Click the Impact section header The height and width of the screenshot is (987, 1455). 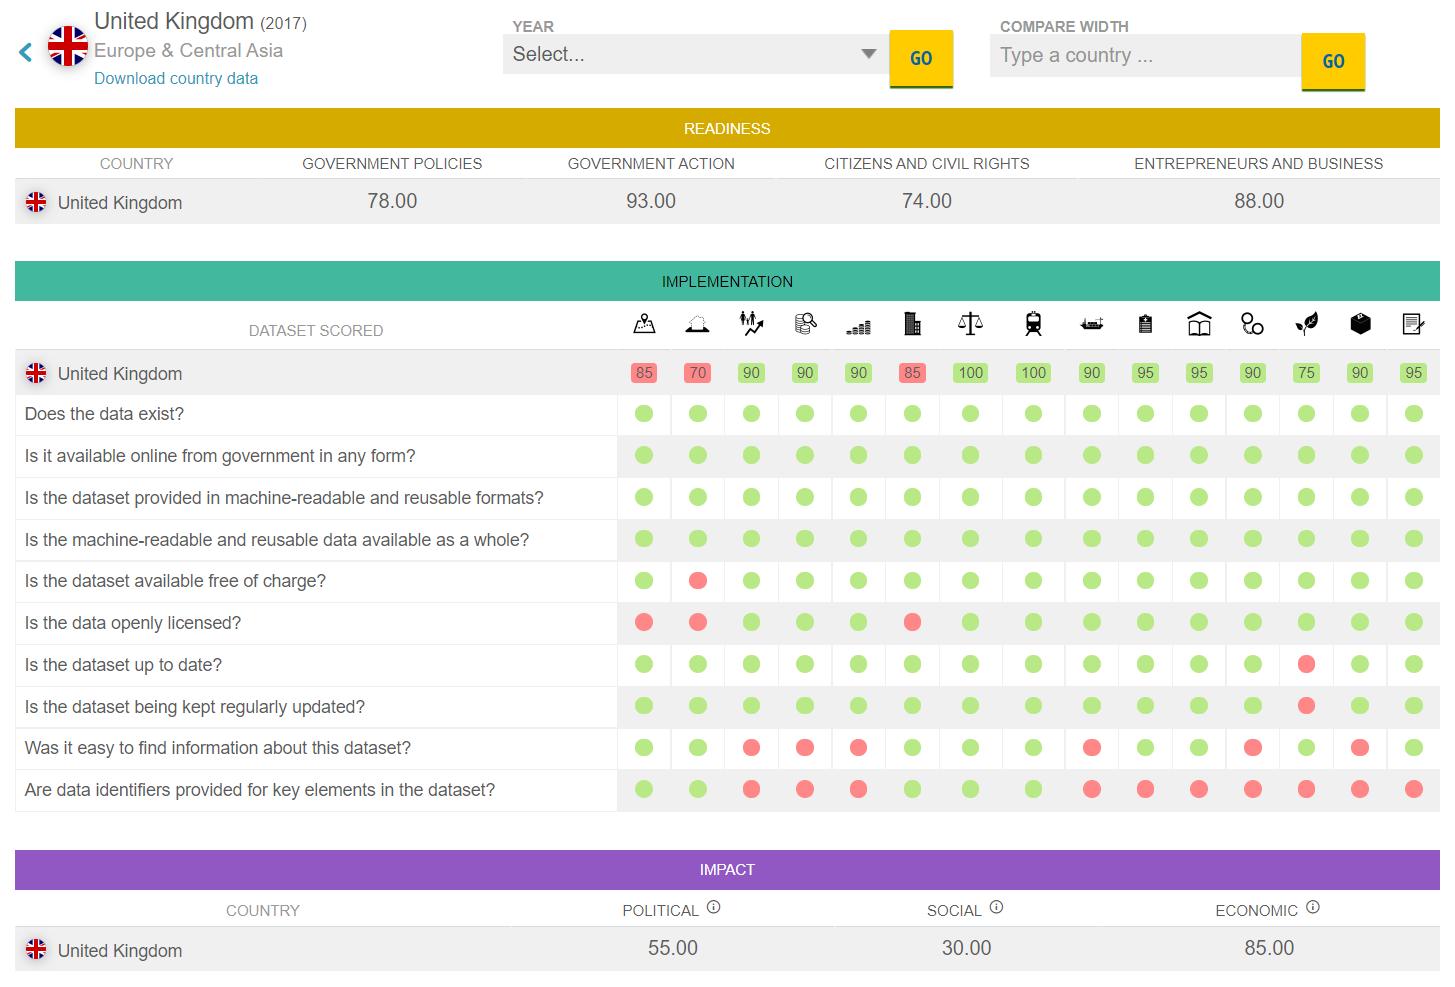coord(727,870)
